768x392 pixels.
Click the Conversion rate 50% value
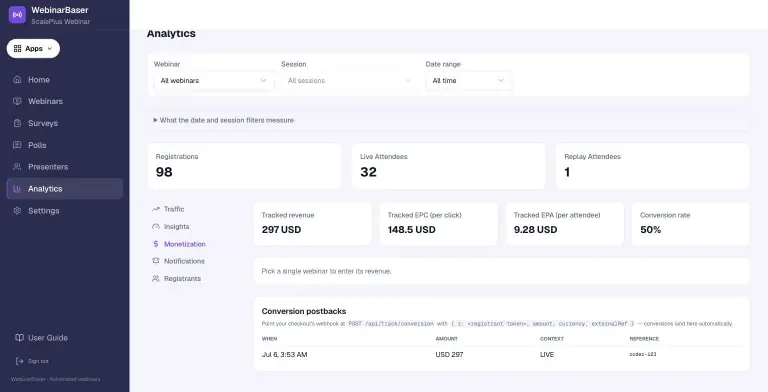click(x=650, y=230)
